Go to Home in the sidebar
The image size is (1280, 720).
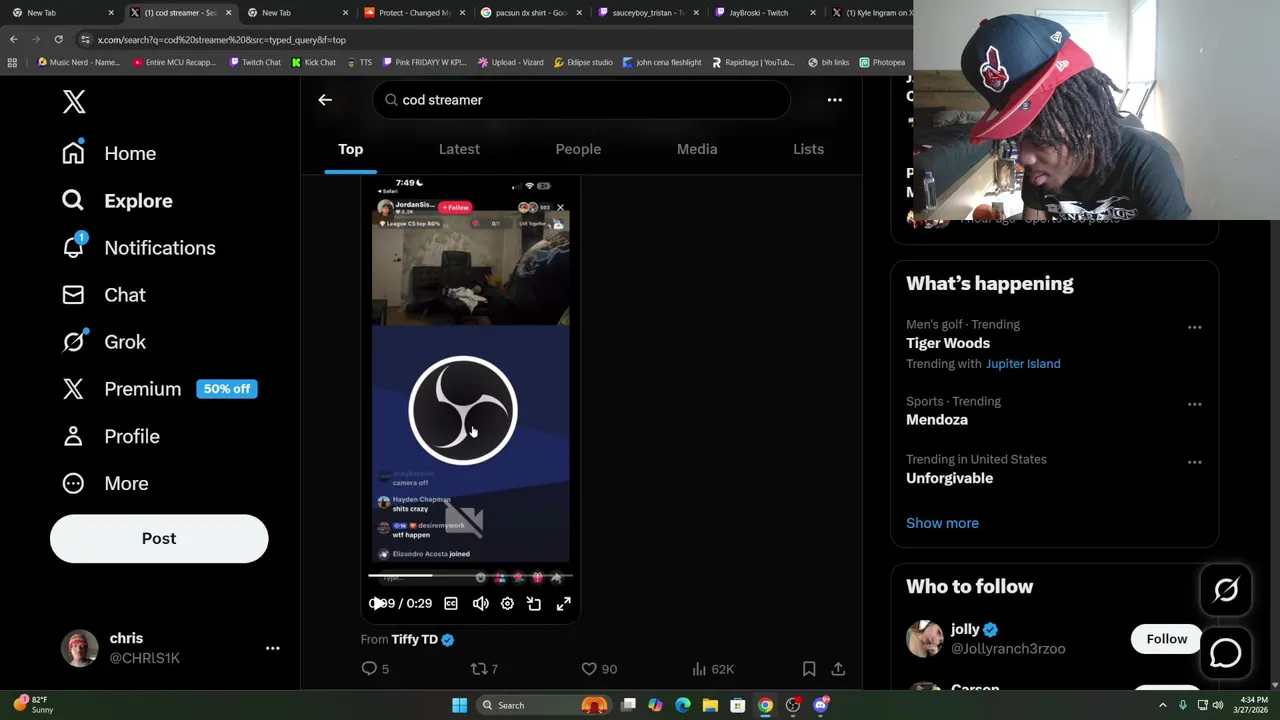(109, 153)
